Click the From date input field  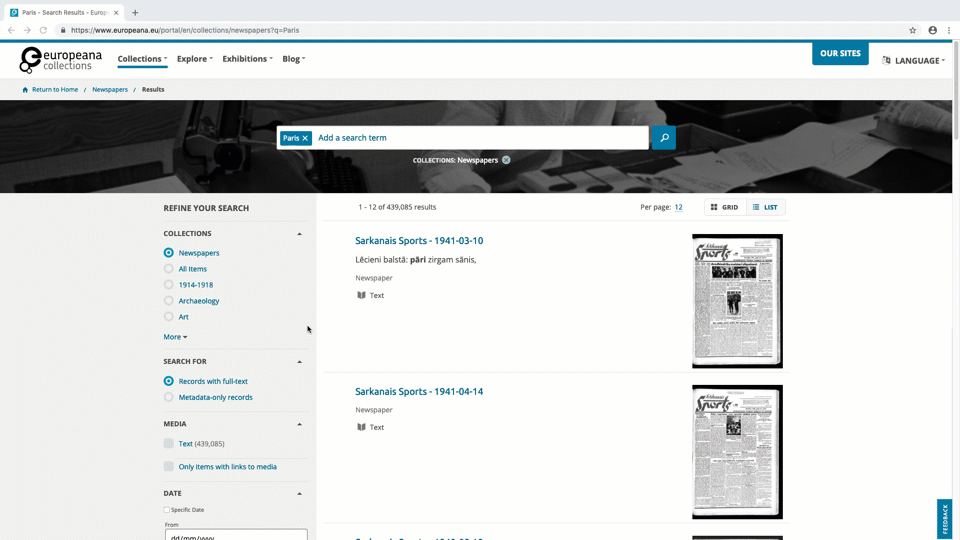236,535
